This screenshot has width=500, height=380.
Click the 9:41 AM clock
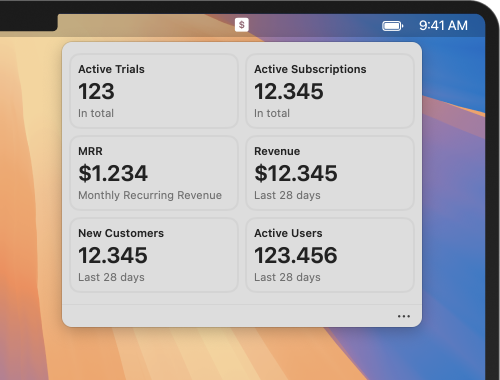[443, 26]
